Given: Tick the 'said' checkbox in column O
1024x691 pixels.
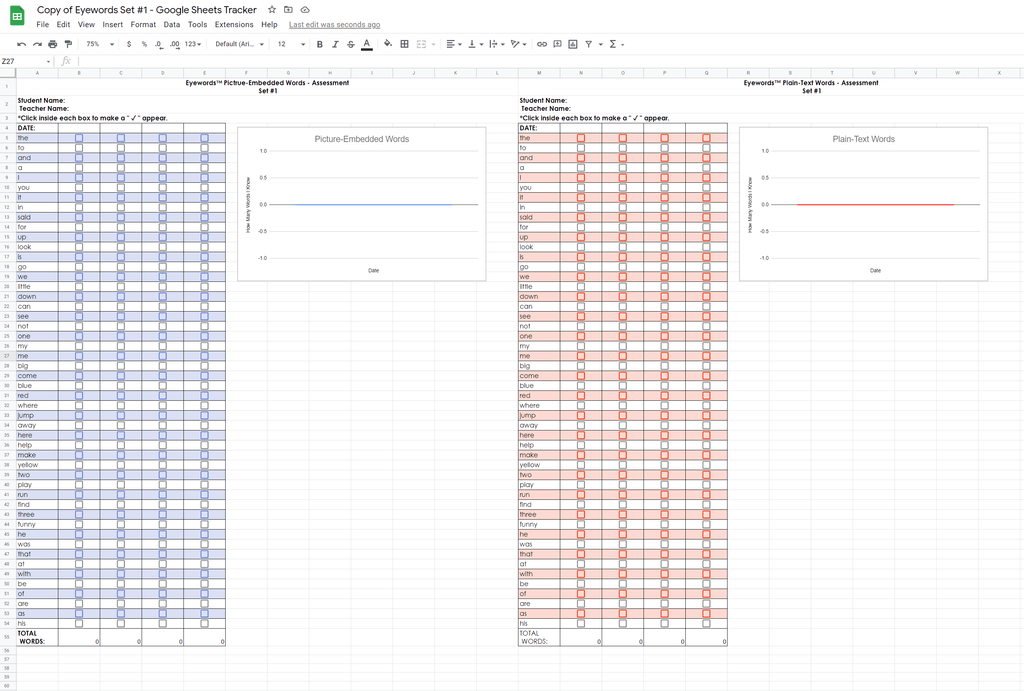Looking at the screenshot, I should pos(622,217).
